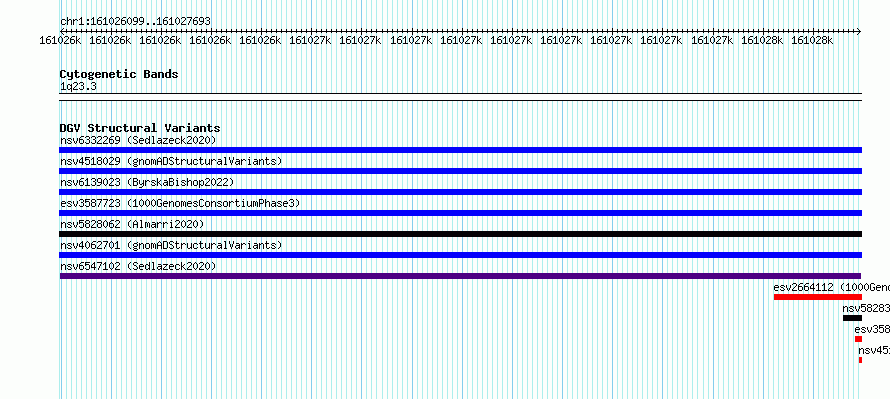
Task: Click the Cytogenetic Bands track heading
Action: 119,74
